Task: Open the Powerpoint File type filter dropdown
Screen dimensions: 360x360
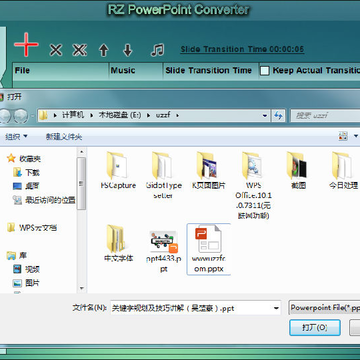Action: (x=324, y=308)
